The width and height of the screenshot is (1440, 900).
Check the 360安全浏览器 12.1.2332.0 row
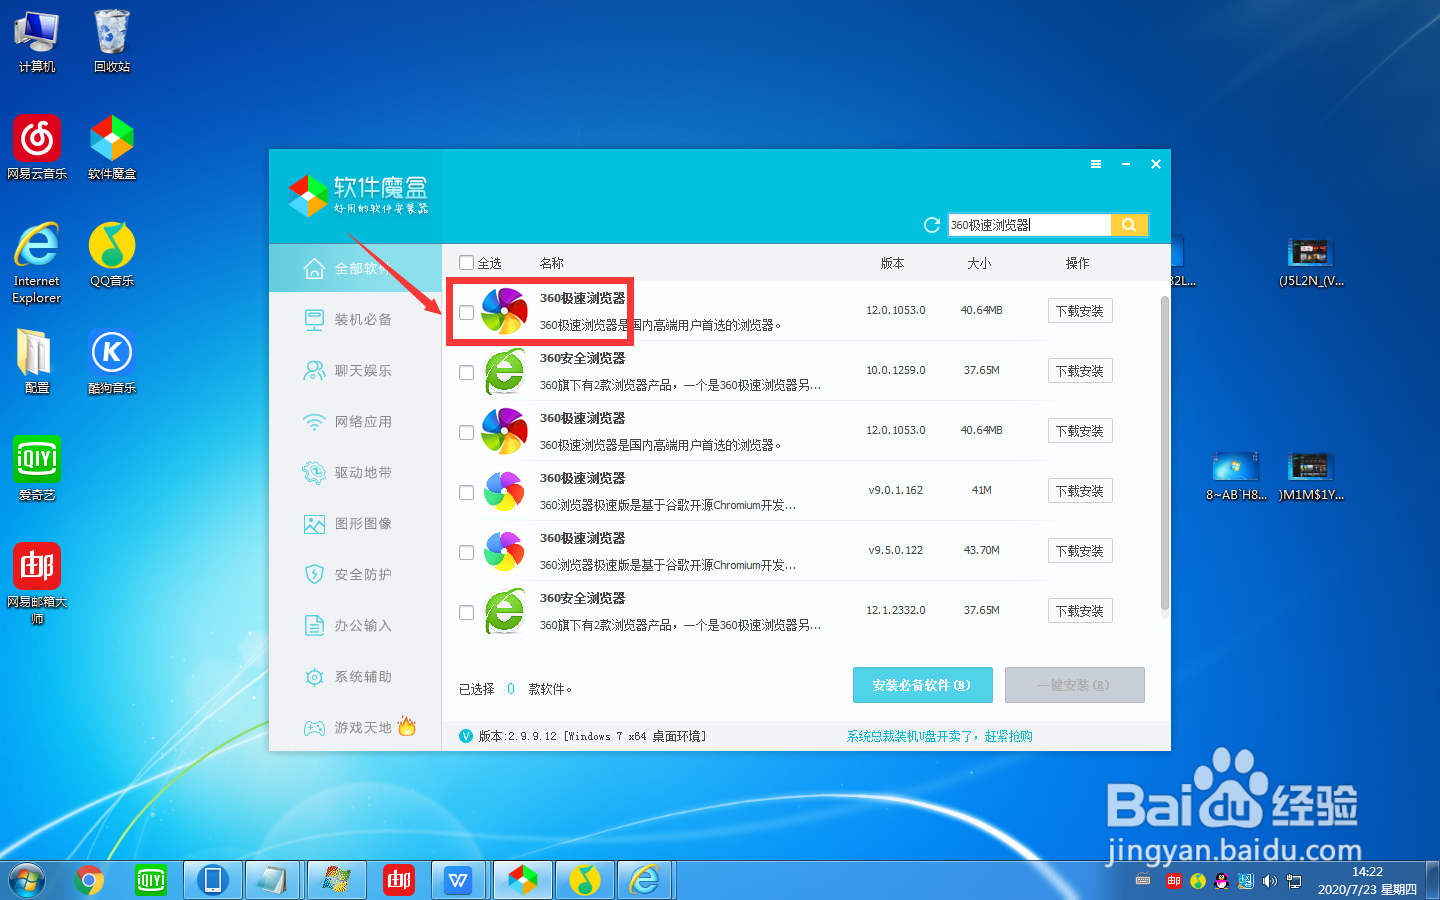(466, 613)
